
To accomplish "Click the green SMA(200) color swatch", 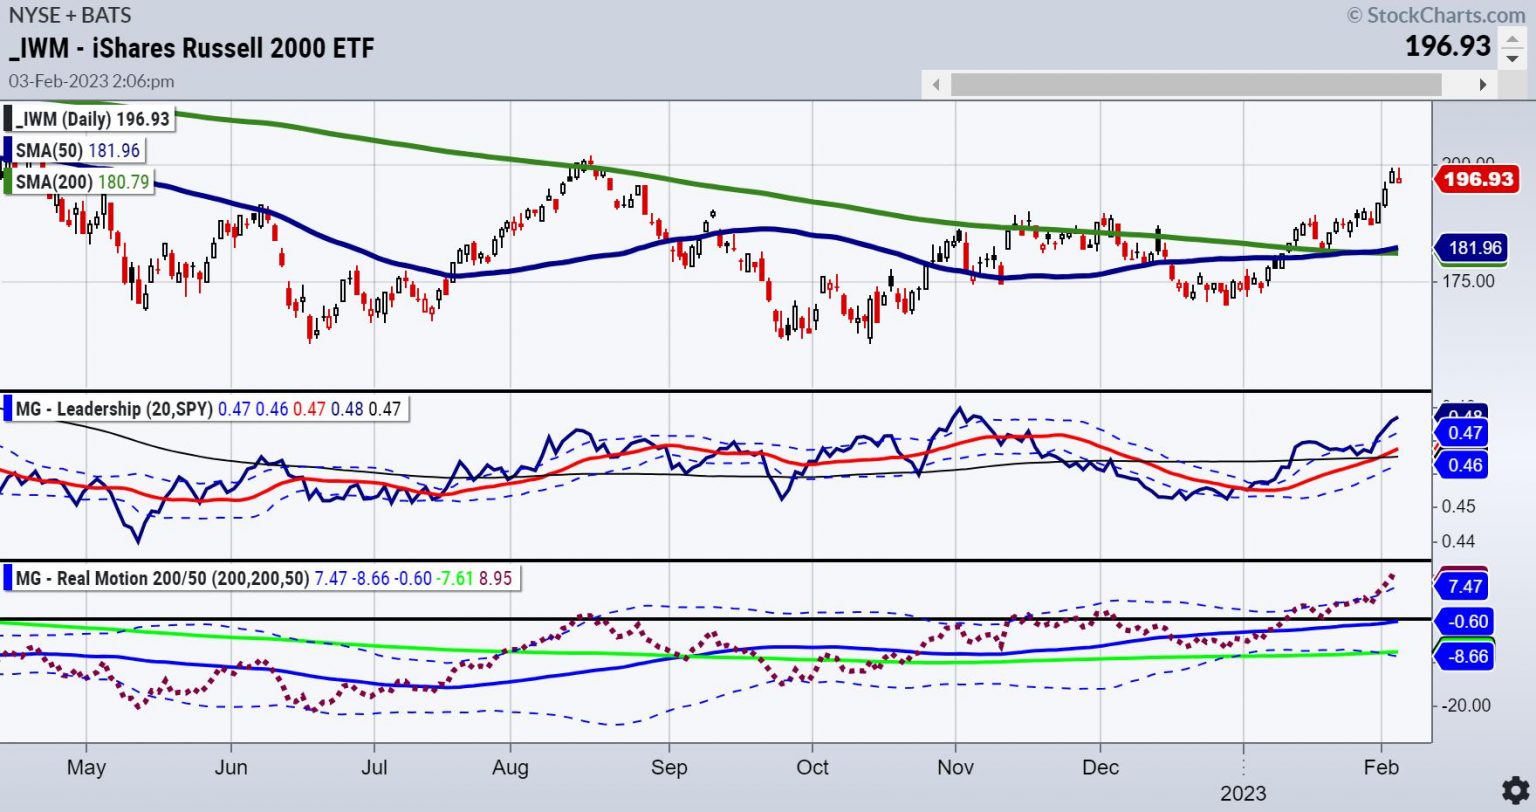I will point(8,182).
